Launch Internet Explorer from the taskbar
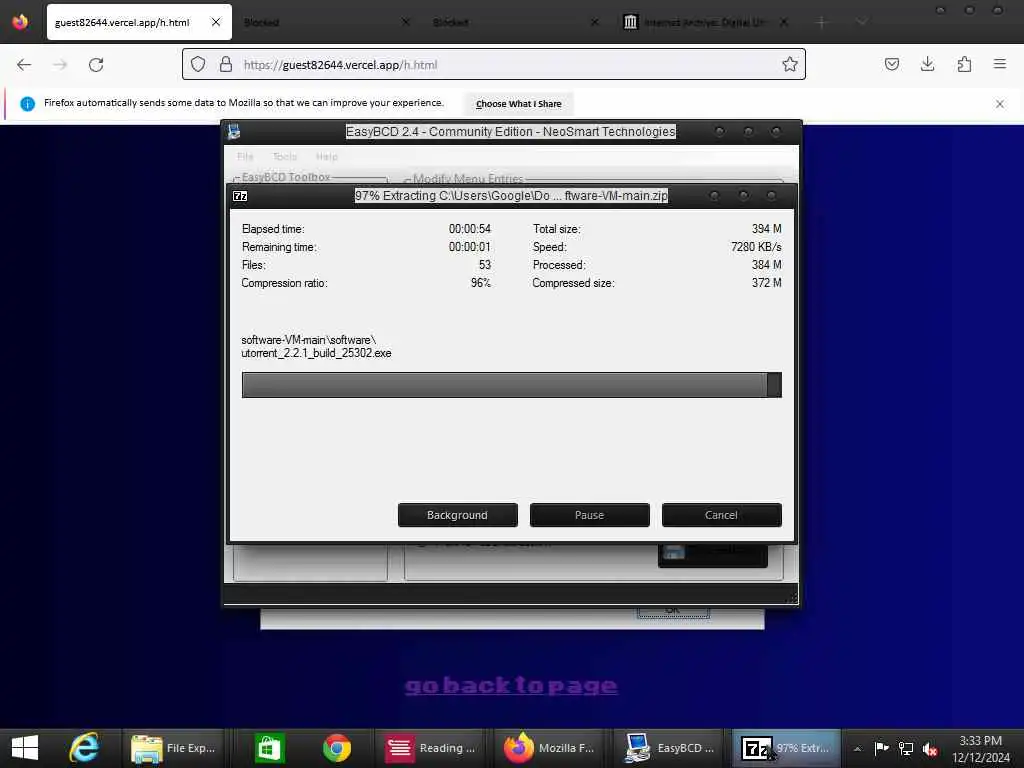1024x768 pixels. [x=84, y=748]
